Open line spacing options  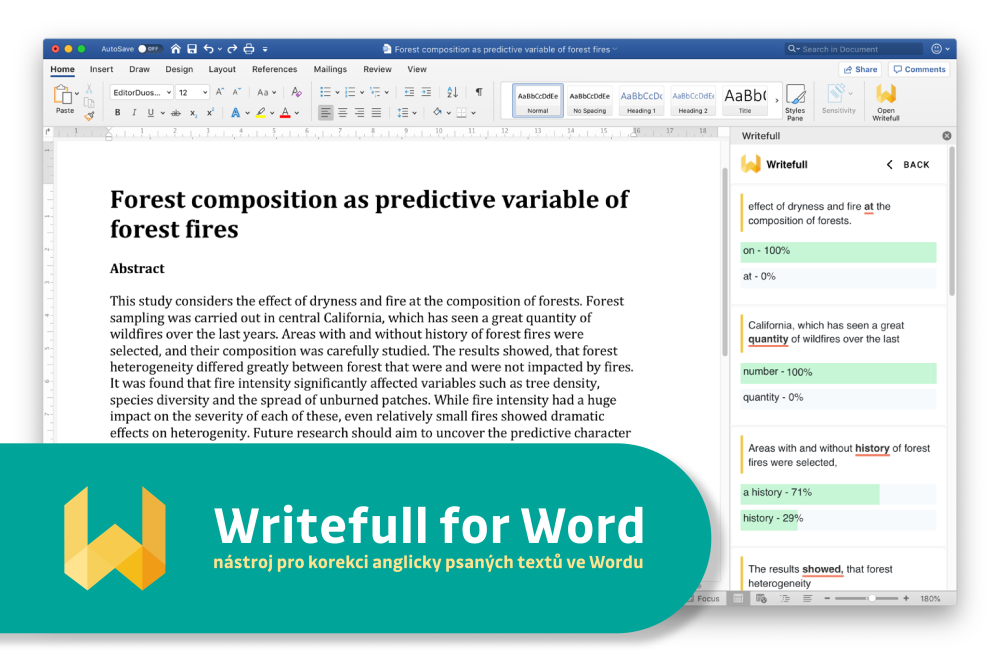406,113
